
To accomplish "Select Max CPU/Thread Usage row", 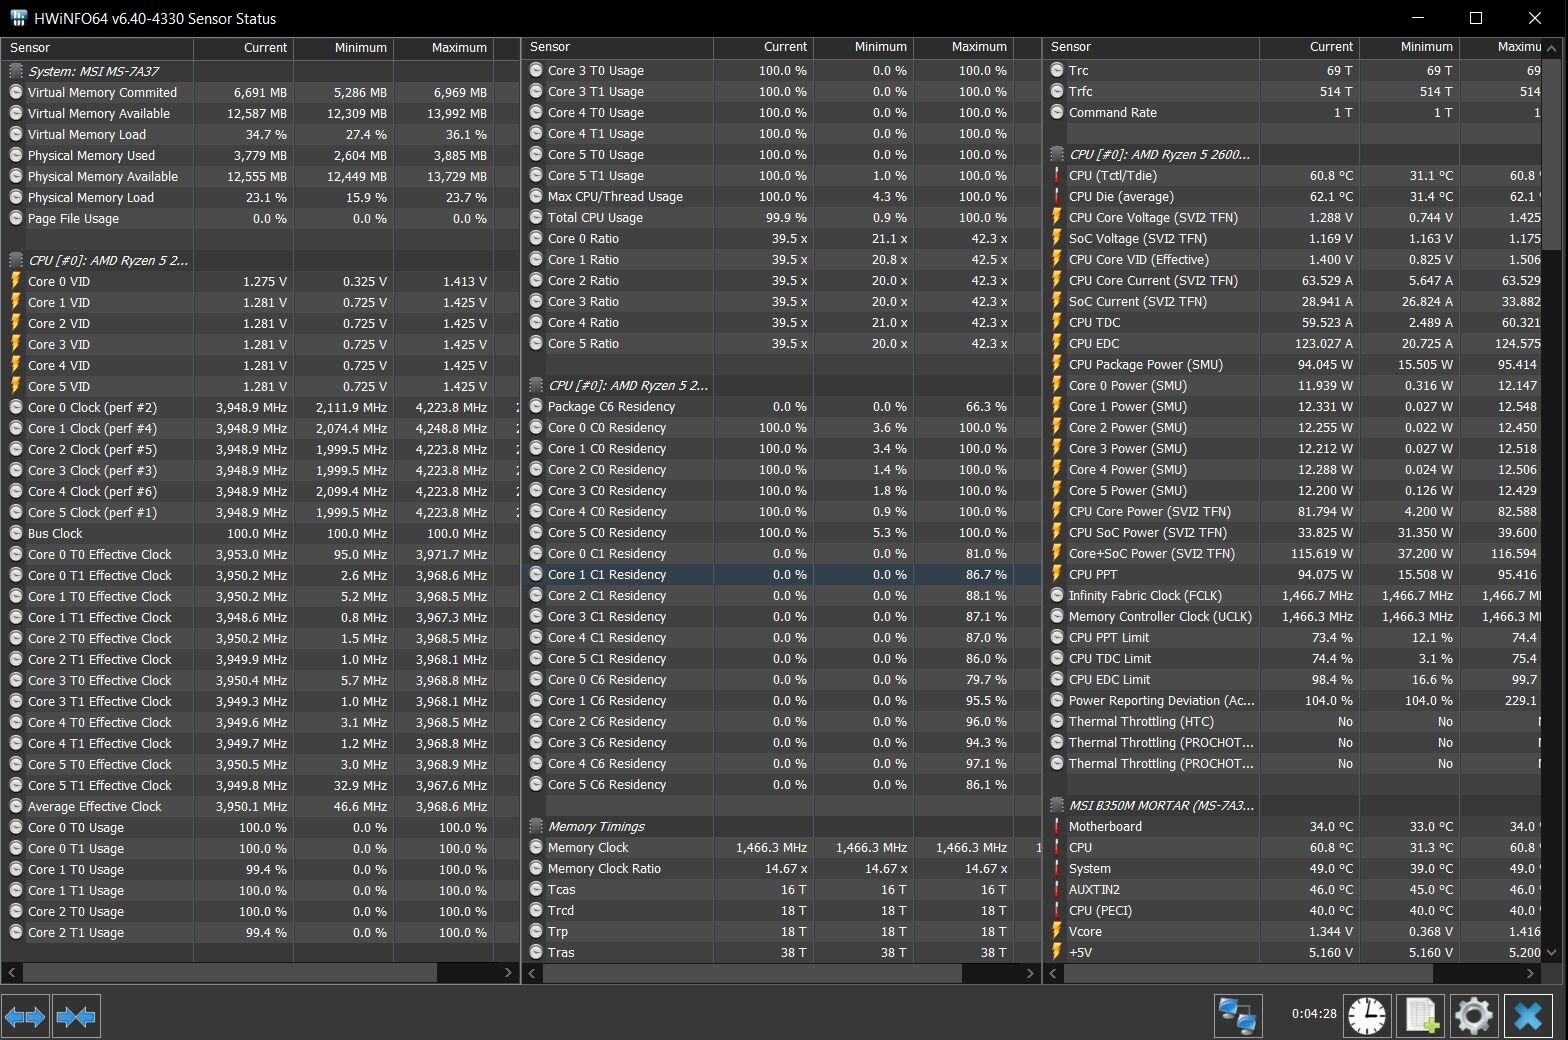I will coord(782,196).
